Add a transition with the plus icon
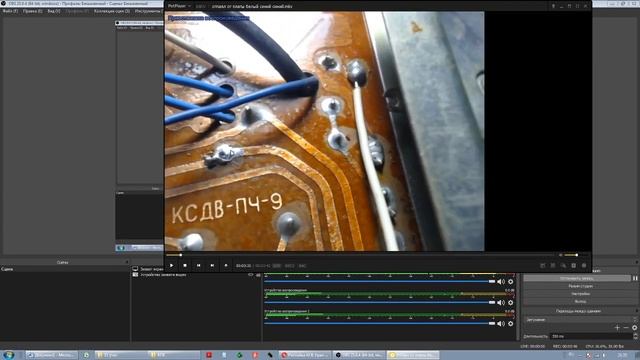The image size is (640, 360). pyautogui.click(x=617, y=327)
